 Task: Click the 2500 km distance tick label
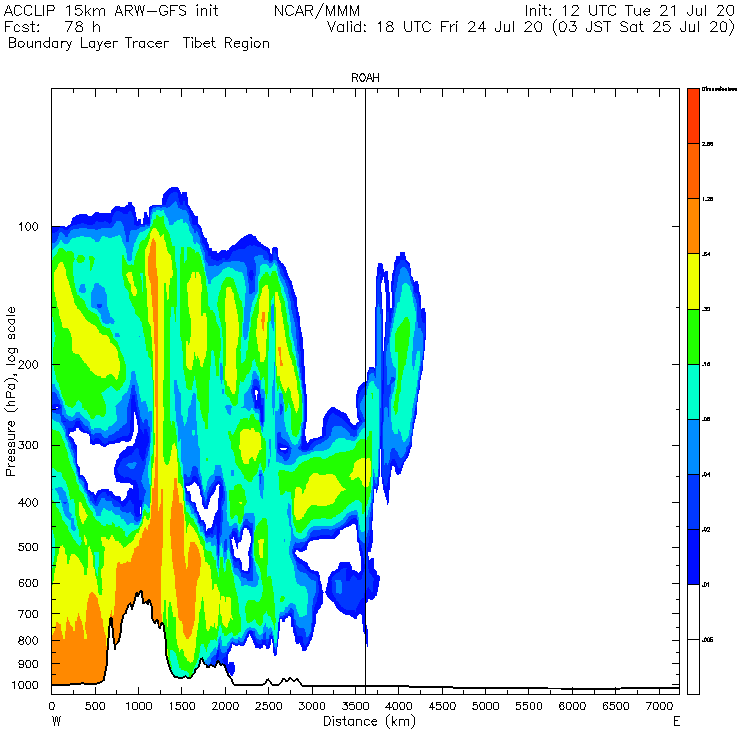(269, 706)
